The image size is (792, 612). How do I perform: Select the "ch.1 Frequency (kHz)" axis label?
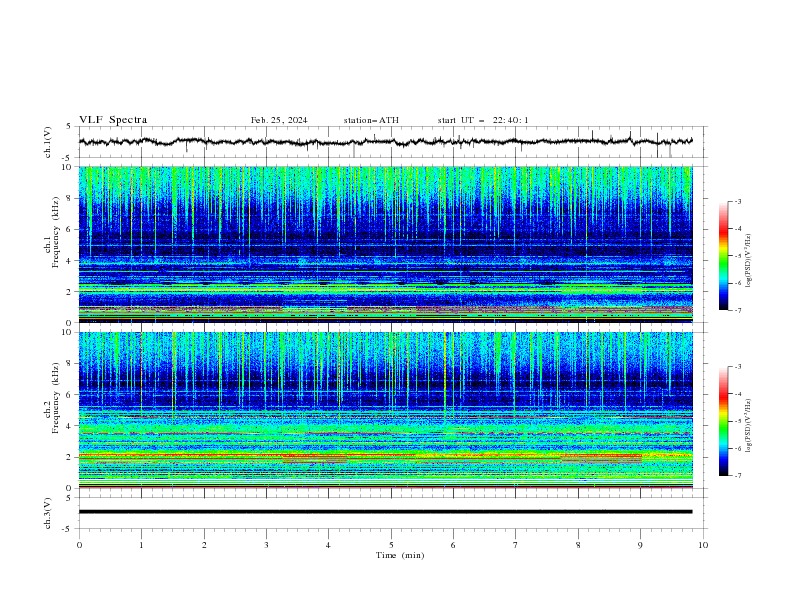point(52,232)
